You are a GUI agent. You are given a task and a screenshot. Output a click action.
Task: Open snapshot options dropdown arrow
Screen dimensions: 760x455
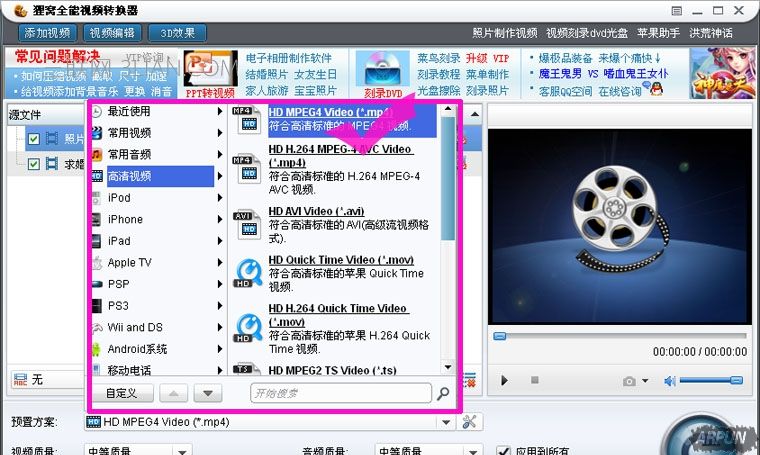(645, 381)
